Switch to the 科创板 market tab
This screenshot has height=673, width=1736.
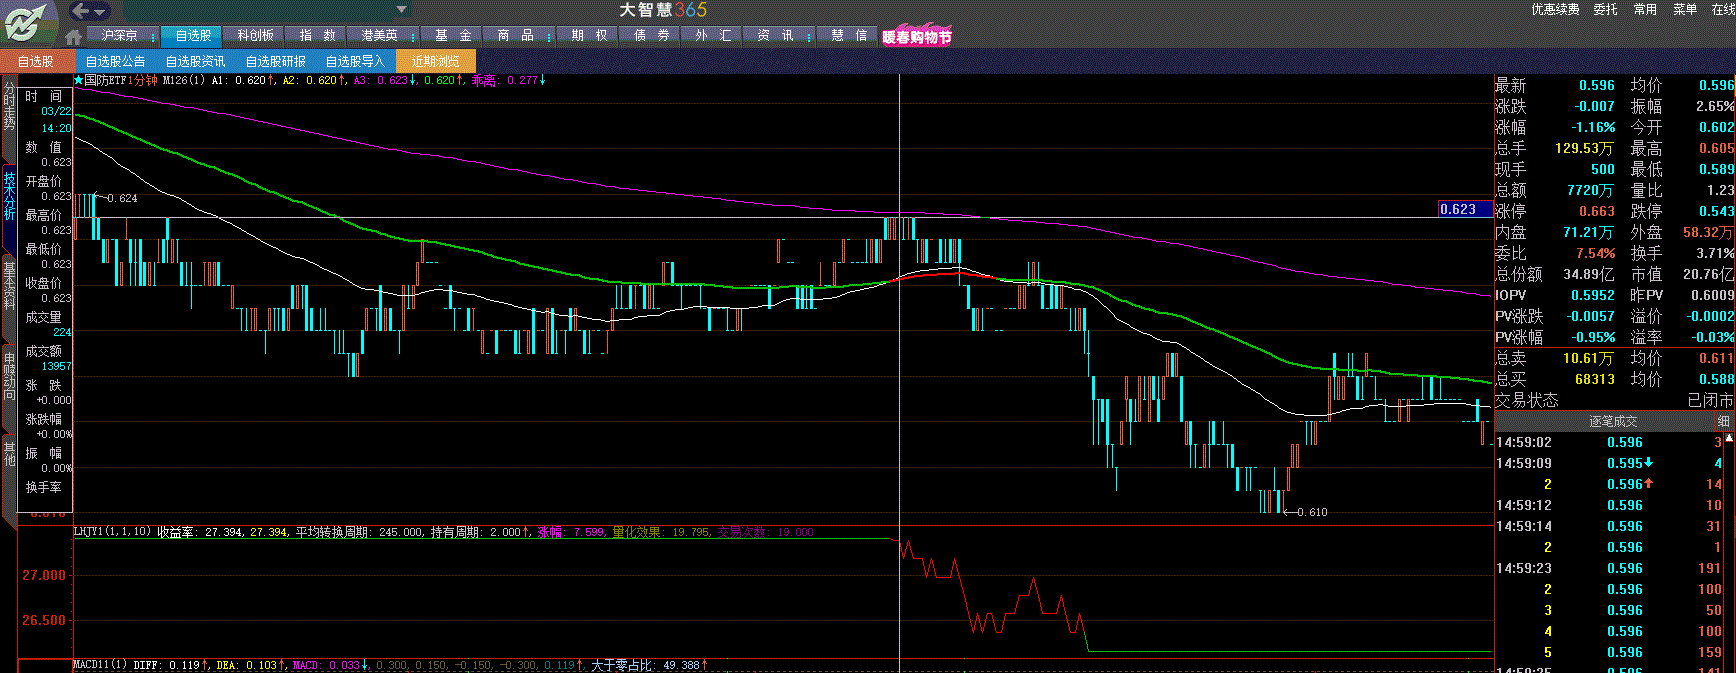(255, 35)
